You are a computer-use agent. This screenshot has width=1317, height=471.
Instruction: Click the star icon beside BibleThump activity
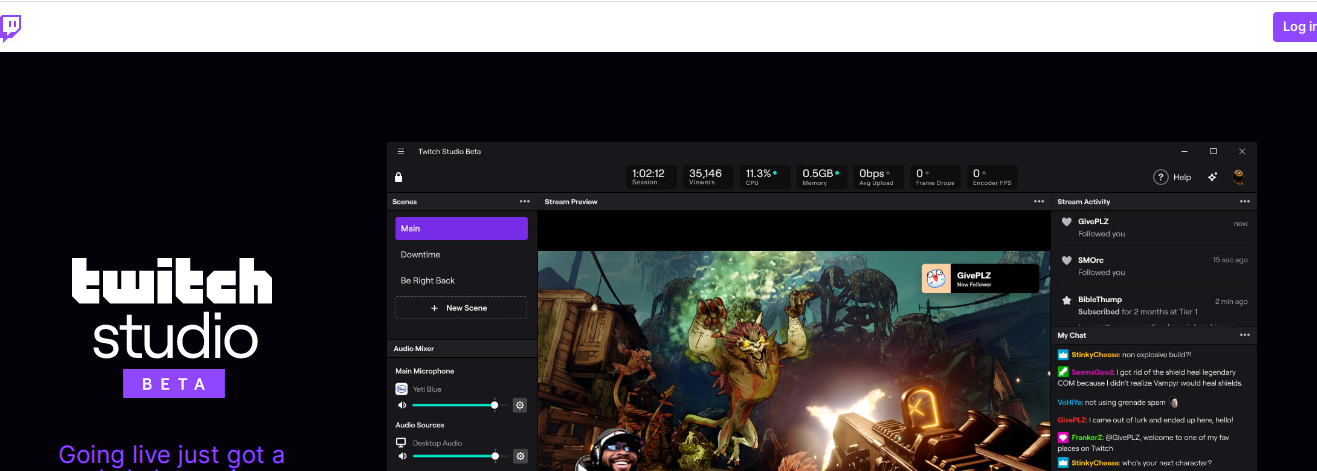[x=1067, y=300]
